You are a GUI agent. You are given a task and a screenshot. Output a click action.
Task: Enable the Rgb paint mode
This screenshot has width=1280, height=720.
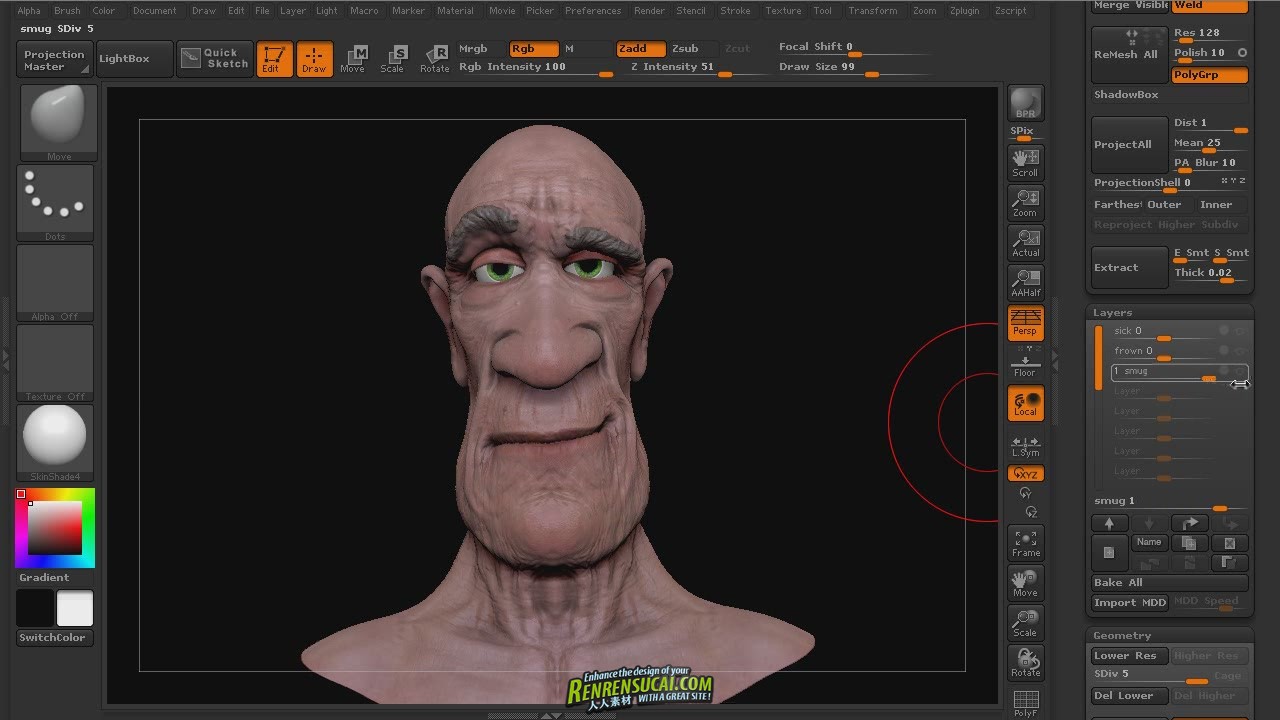click(533, 48)
